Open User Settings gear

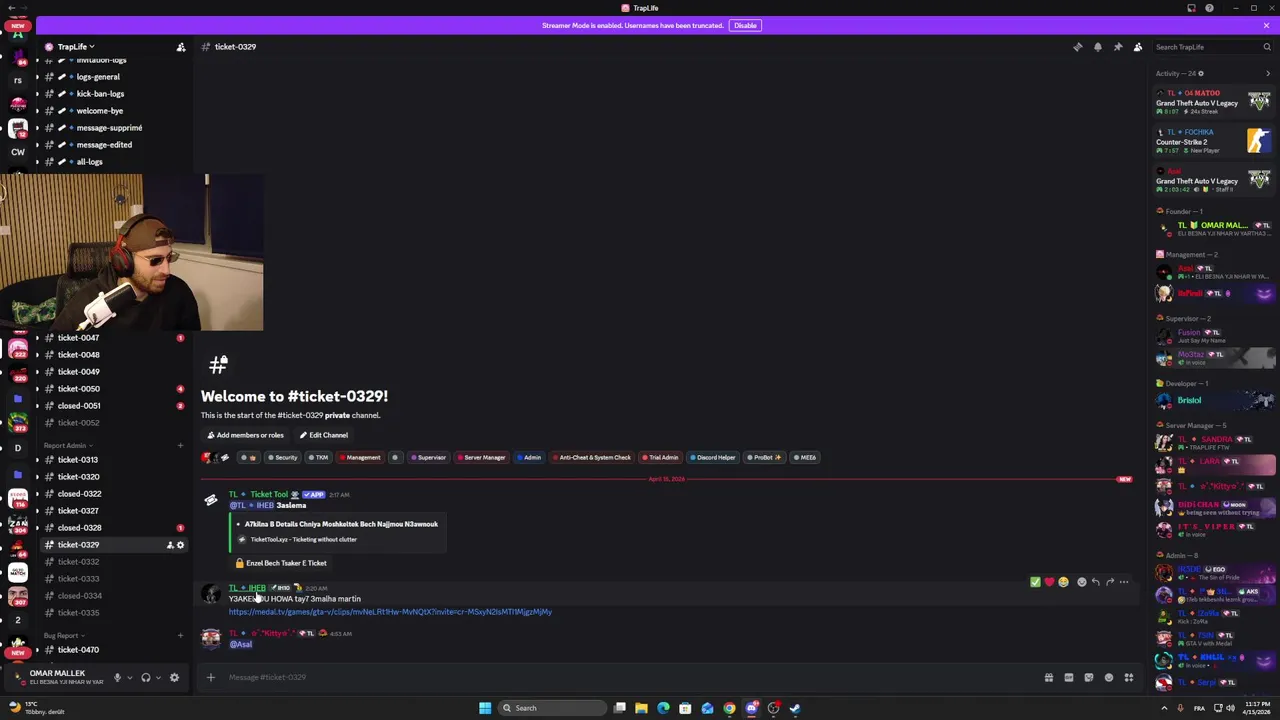174,678
